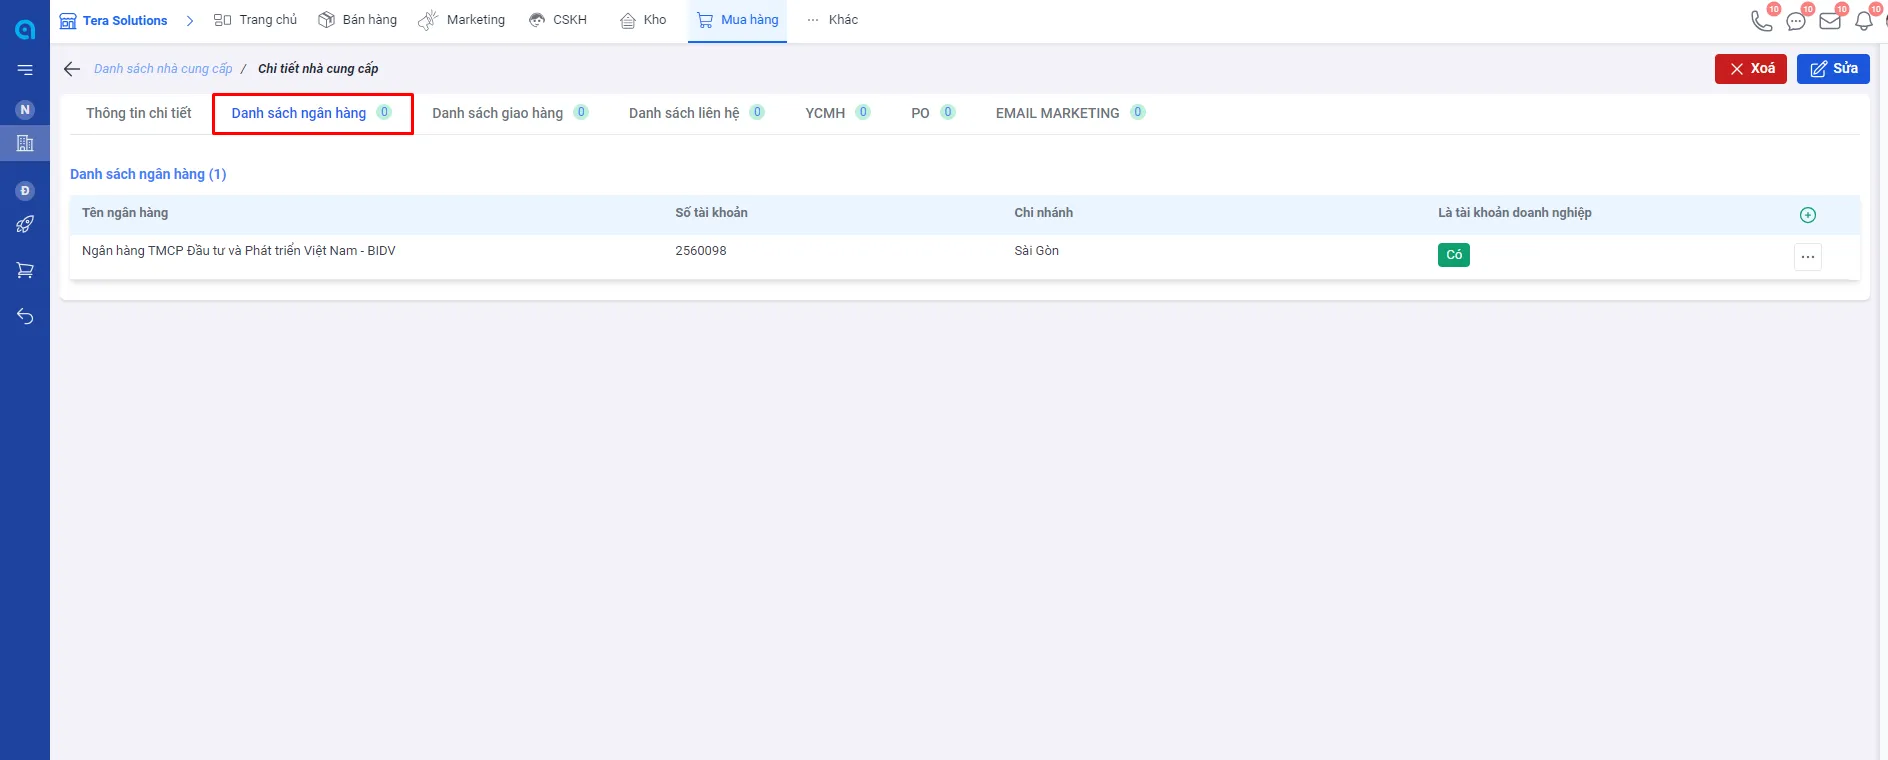1888x760 pixels.
Task: Select the Sài Gòn branch cell
Action: click(1036, 251)
